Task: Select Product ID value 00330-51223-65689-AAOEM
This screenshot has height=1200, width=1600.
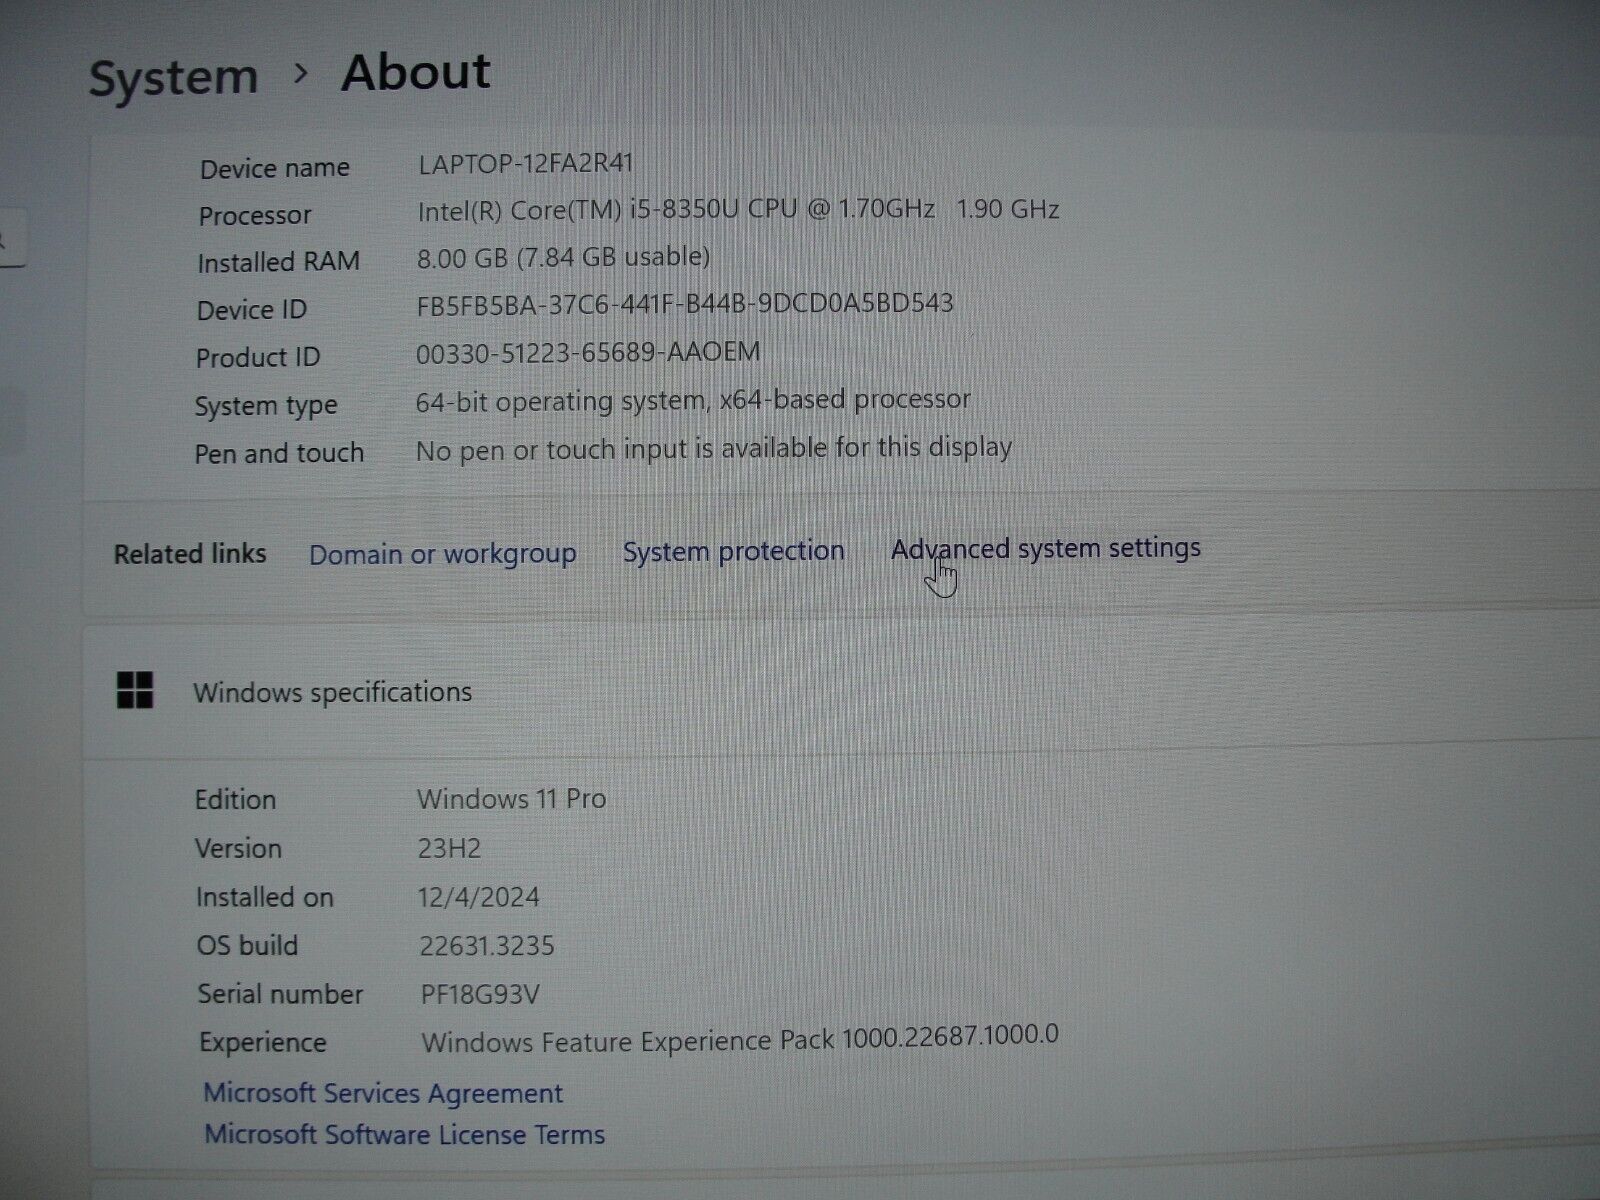Action: 588,352
